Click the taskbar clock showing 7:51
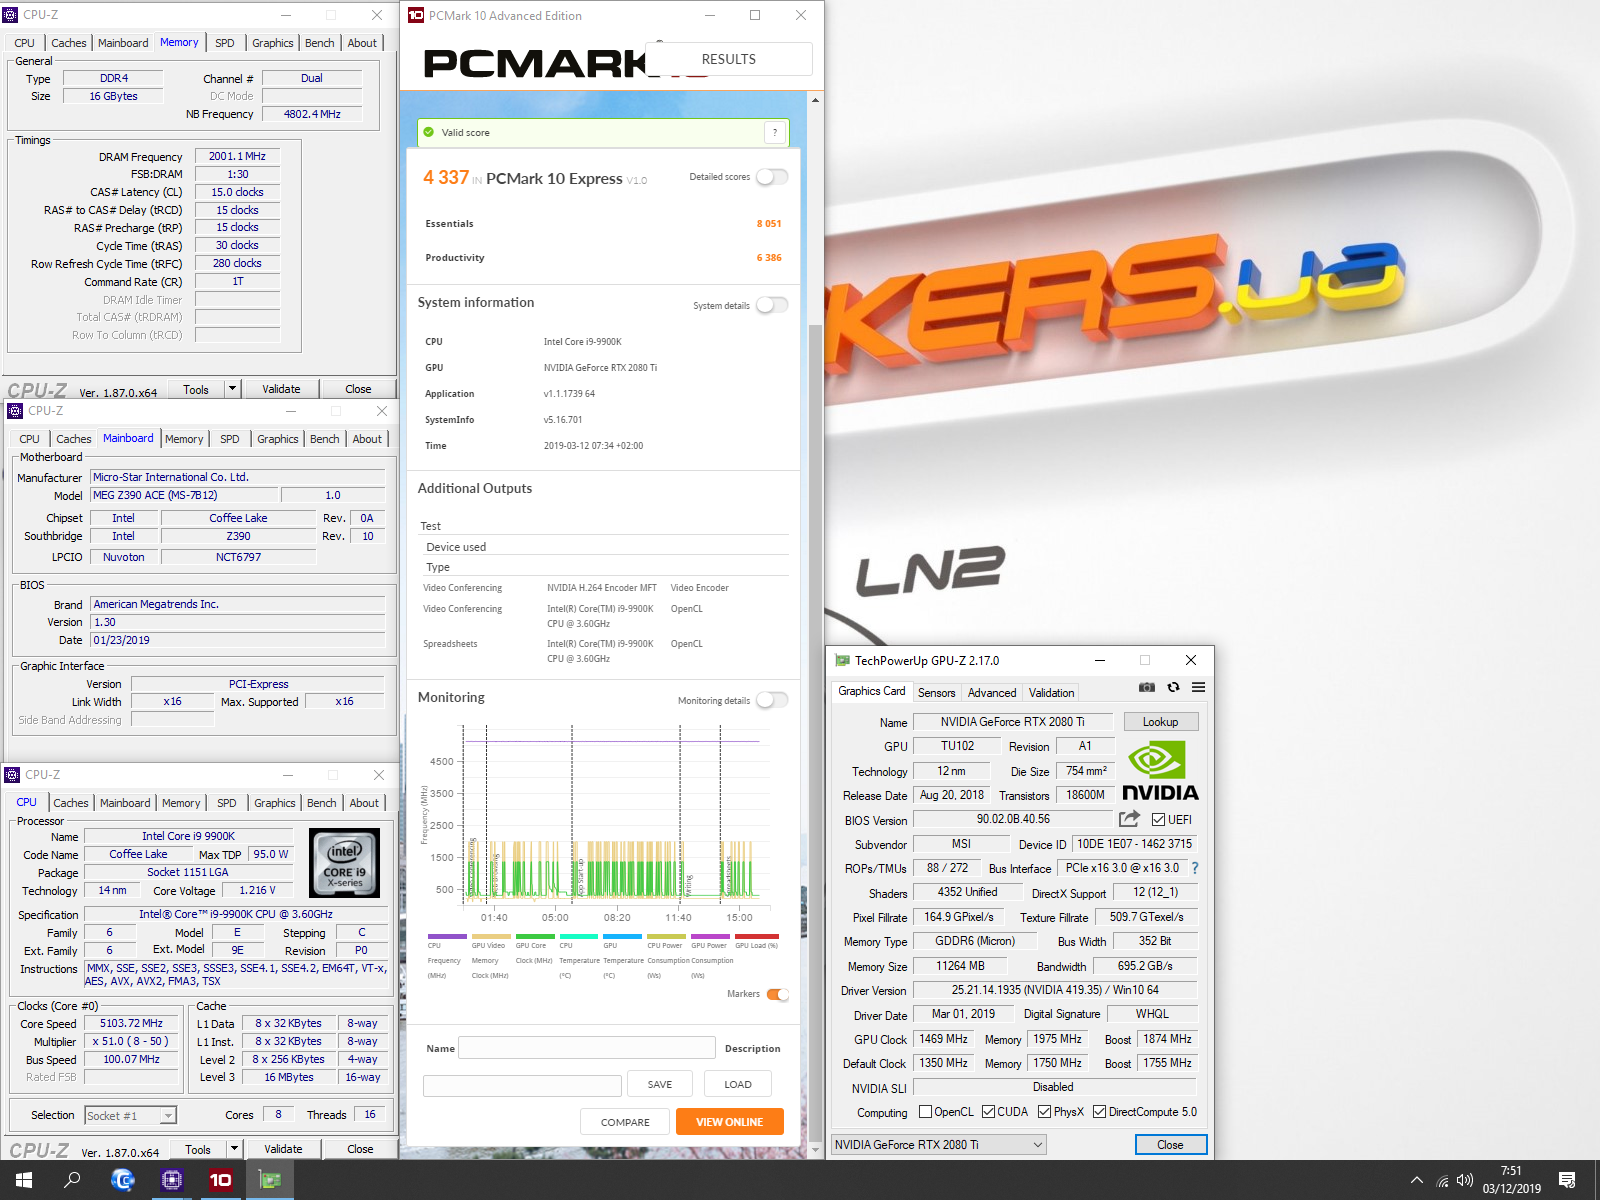 pos(1511,1180)
